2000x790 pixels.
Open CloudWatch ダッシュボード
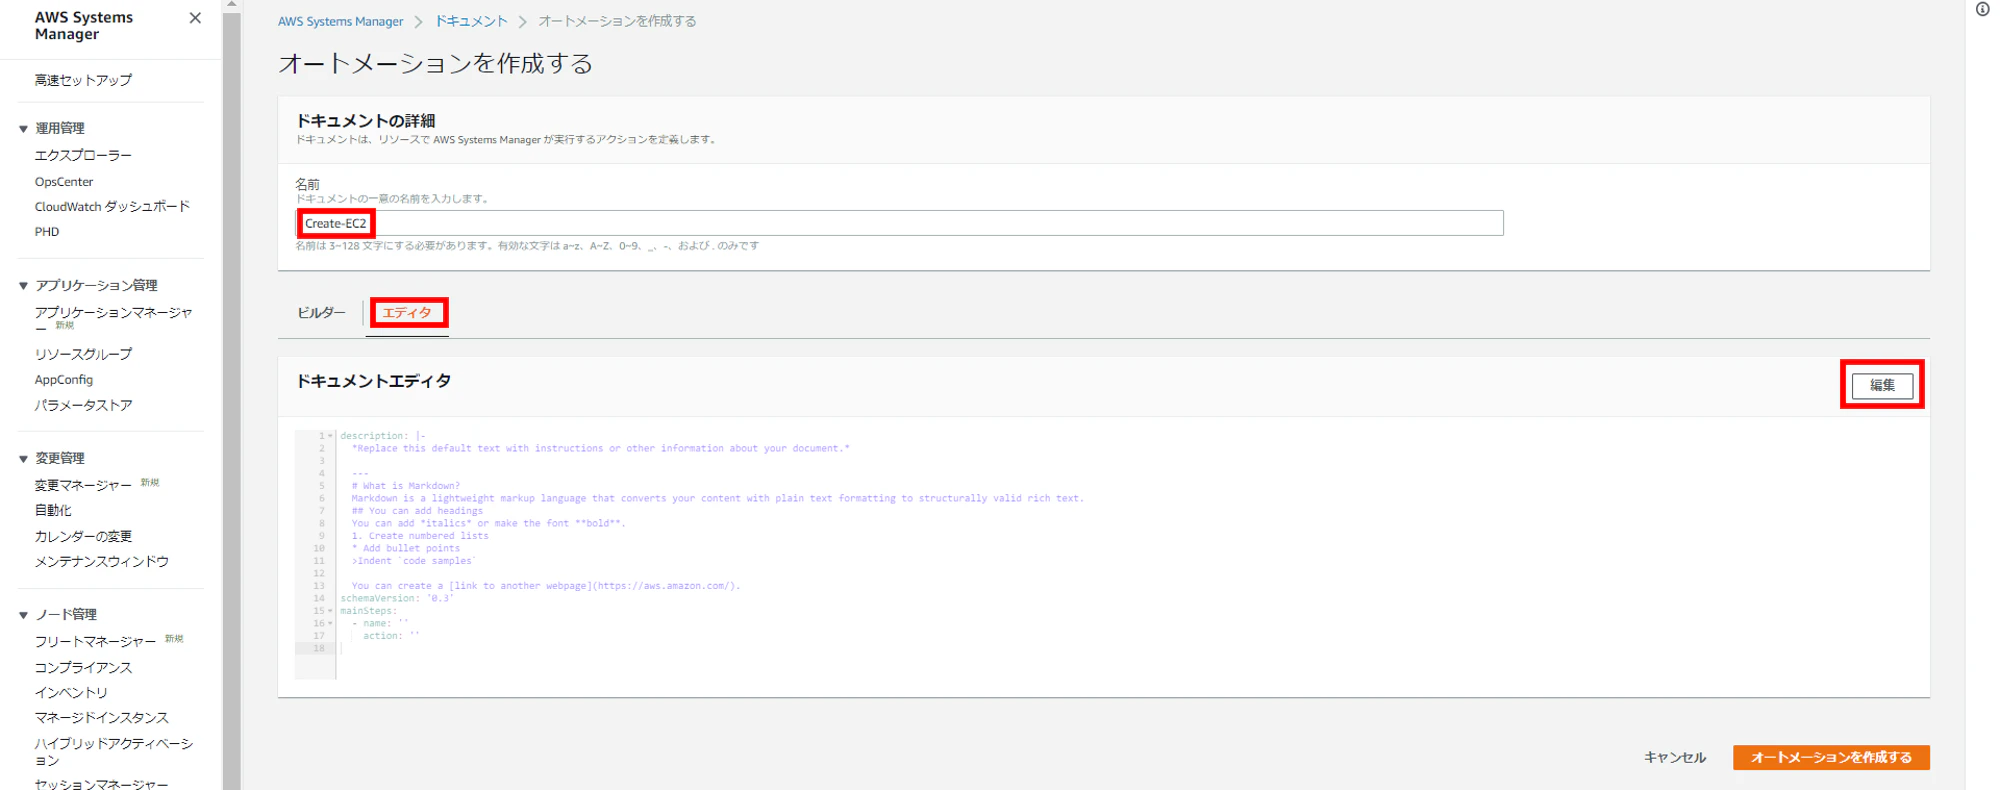click(112, 207)
